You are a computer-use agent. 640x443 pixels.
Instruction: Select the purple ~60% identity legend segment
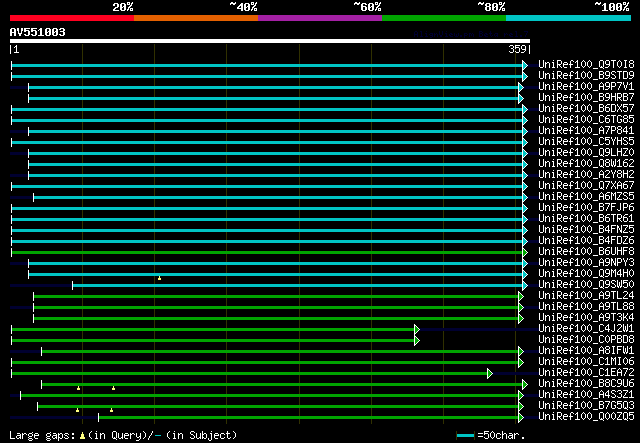coord(320,18)
